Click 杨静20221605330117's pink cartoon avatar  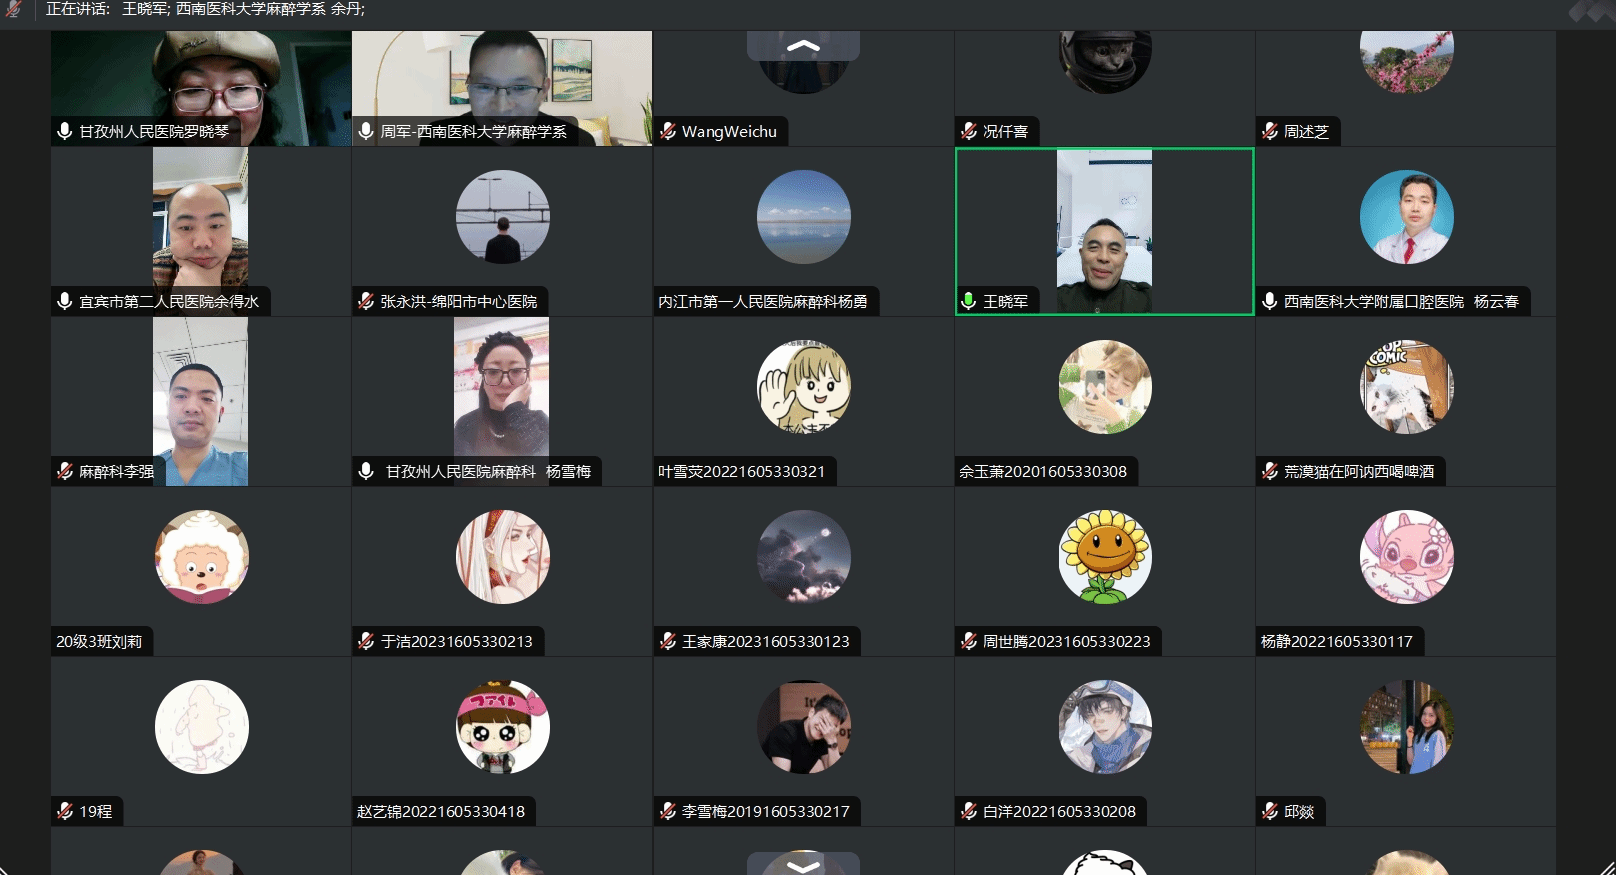tap(1406, 557)
